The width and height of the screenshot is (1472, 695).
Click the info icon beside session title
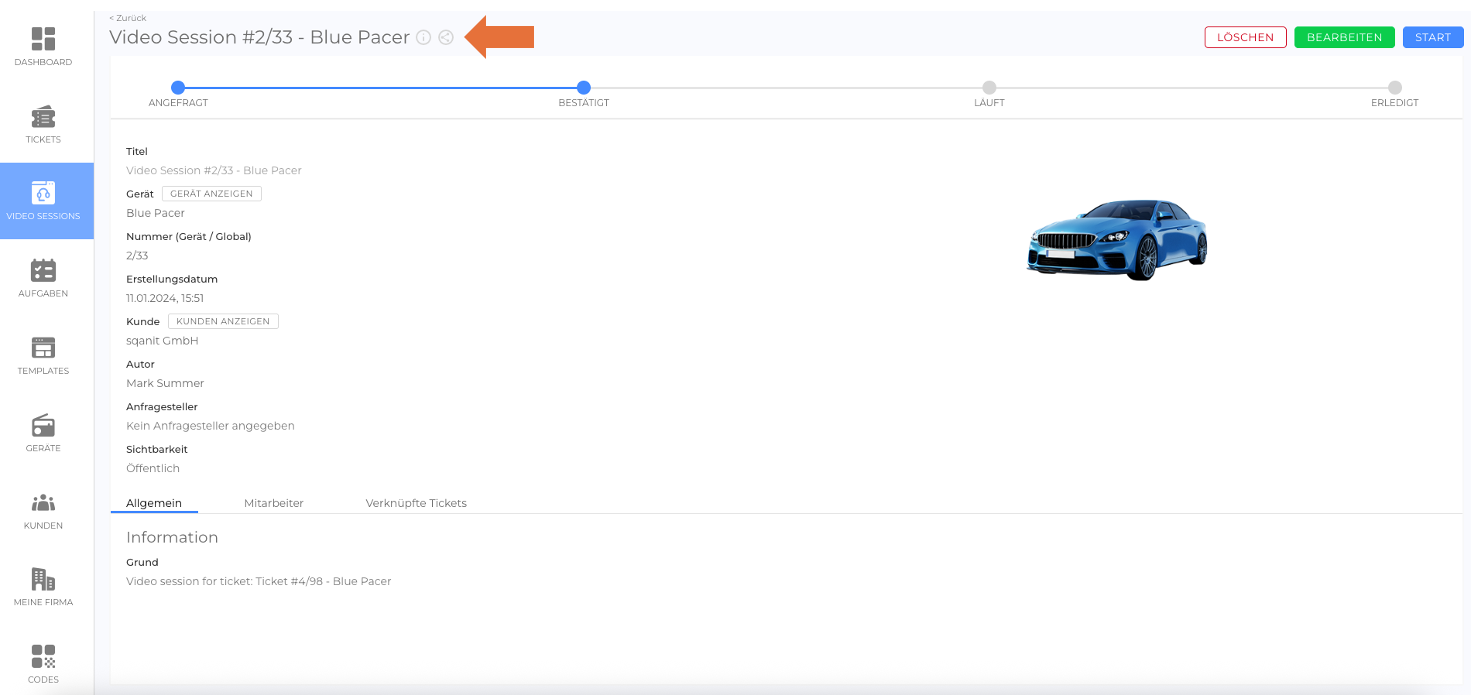coord(423,38)
